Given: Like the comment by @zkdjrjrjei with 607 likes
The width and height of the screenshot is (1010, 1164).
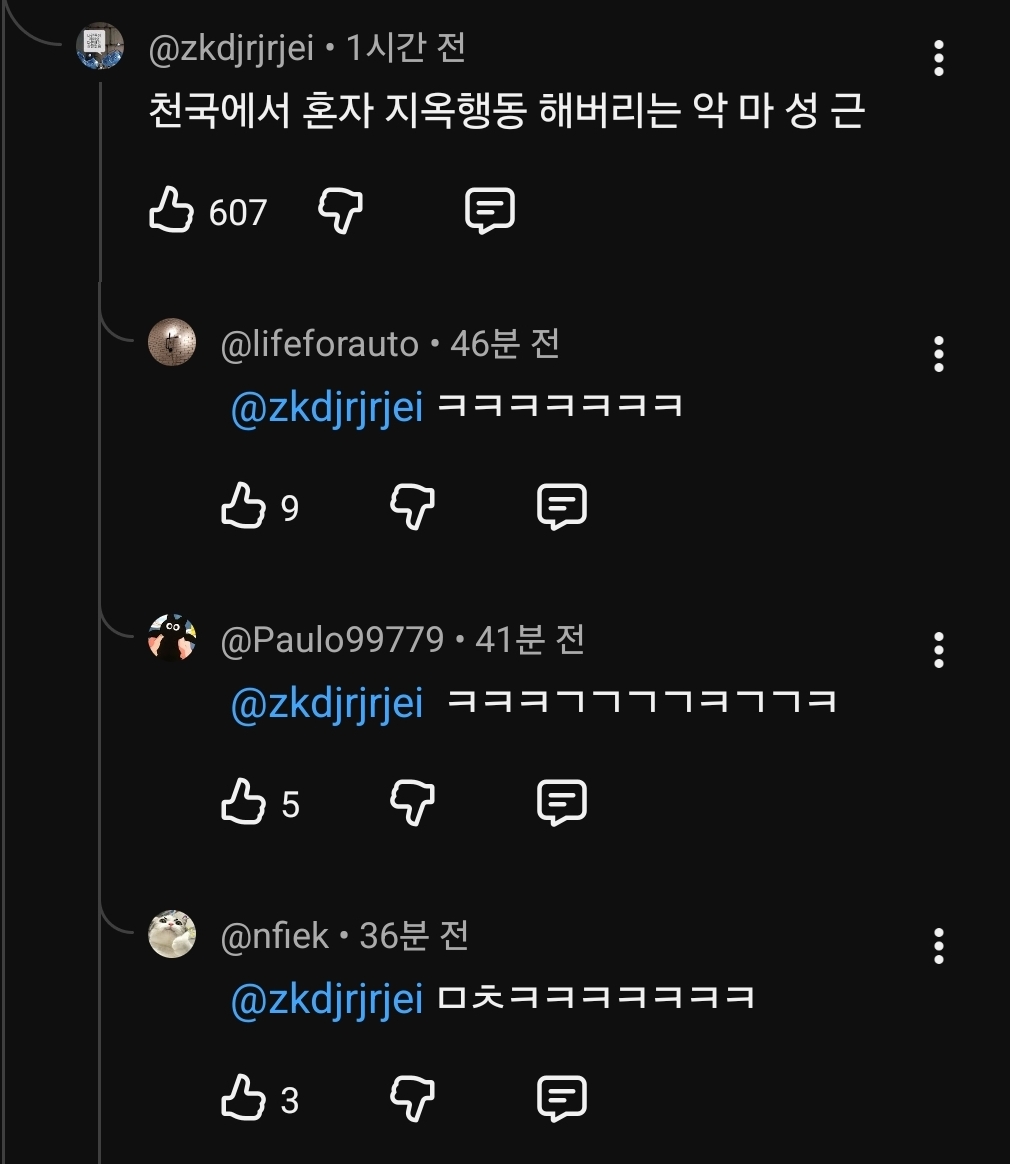Looking at the screenshot, I should (x=171, y=211).
